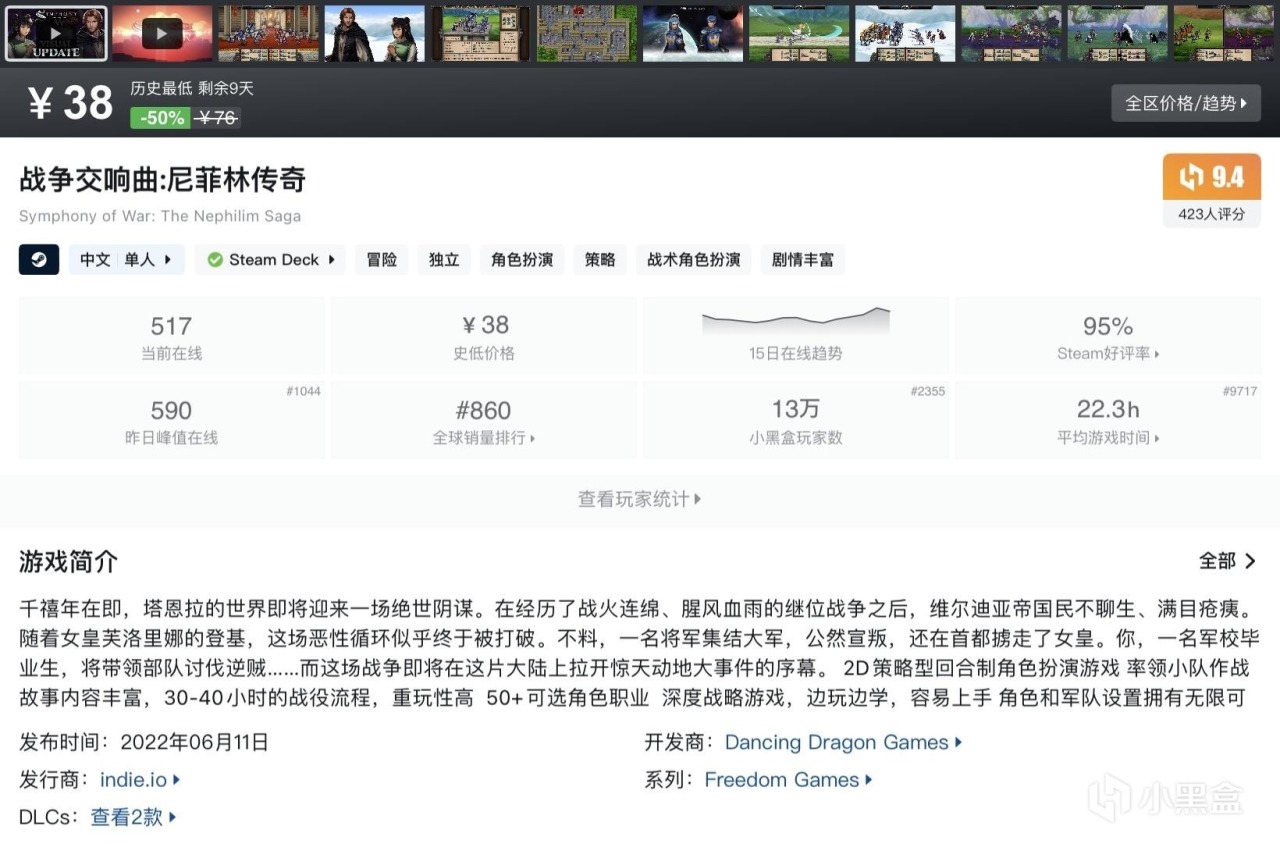Expand 查看玩家统计 player statistics
This screenshot has height=844, width=1280.
[640, 499]
